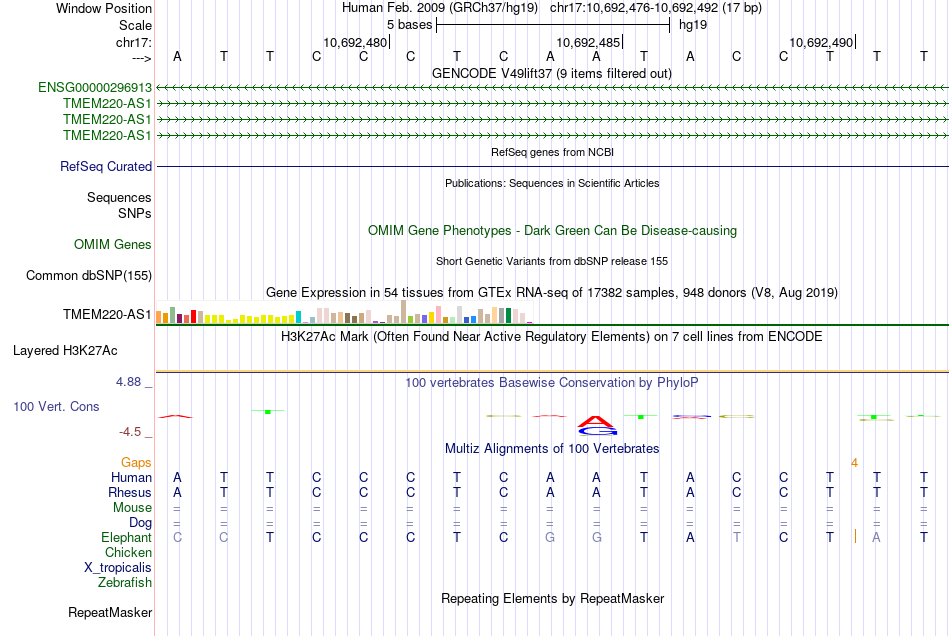
Task: Click the dark green bar in GTEx expression chart
Action: pyautogui.click(x=508, y=316)
